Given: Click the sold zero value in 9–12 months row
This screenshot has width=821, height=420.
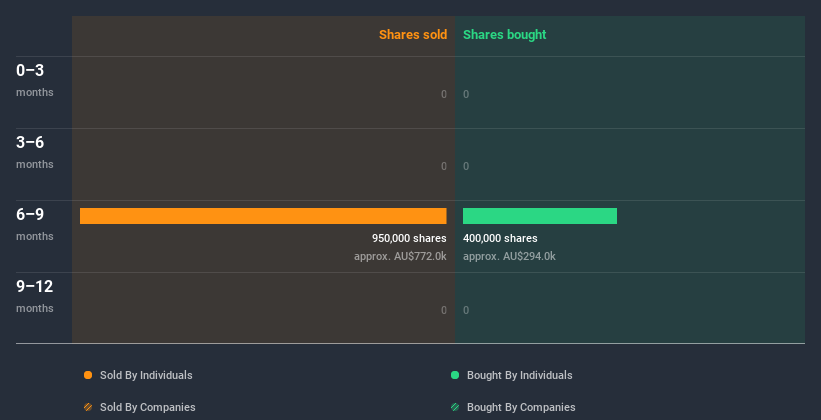Looking at the screenshot, I should (444, 310).
